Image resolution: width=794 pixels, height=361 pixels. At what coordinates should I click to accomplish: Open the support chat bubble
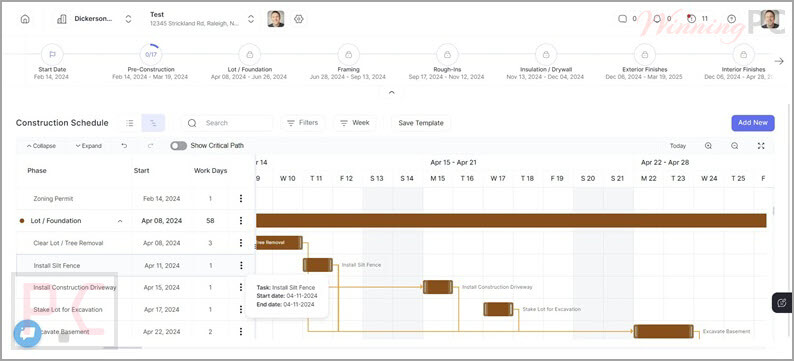point(27,334)
